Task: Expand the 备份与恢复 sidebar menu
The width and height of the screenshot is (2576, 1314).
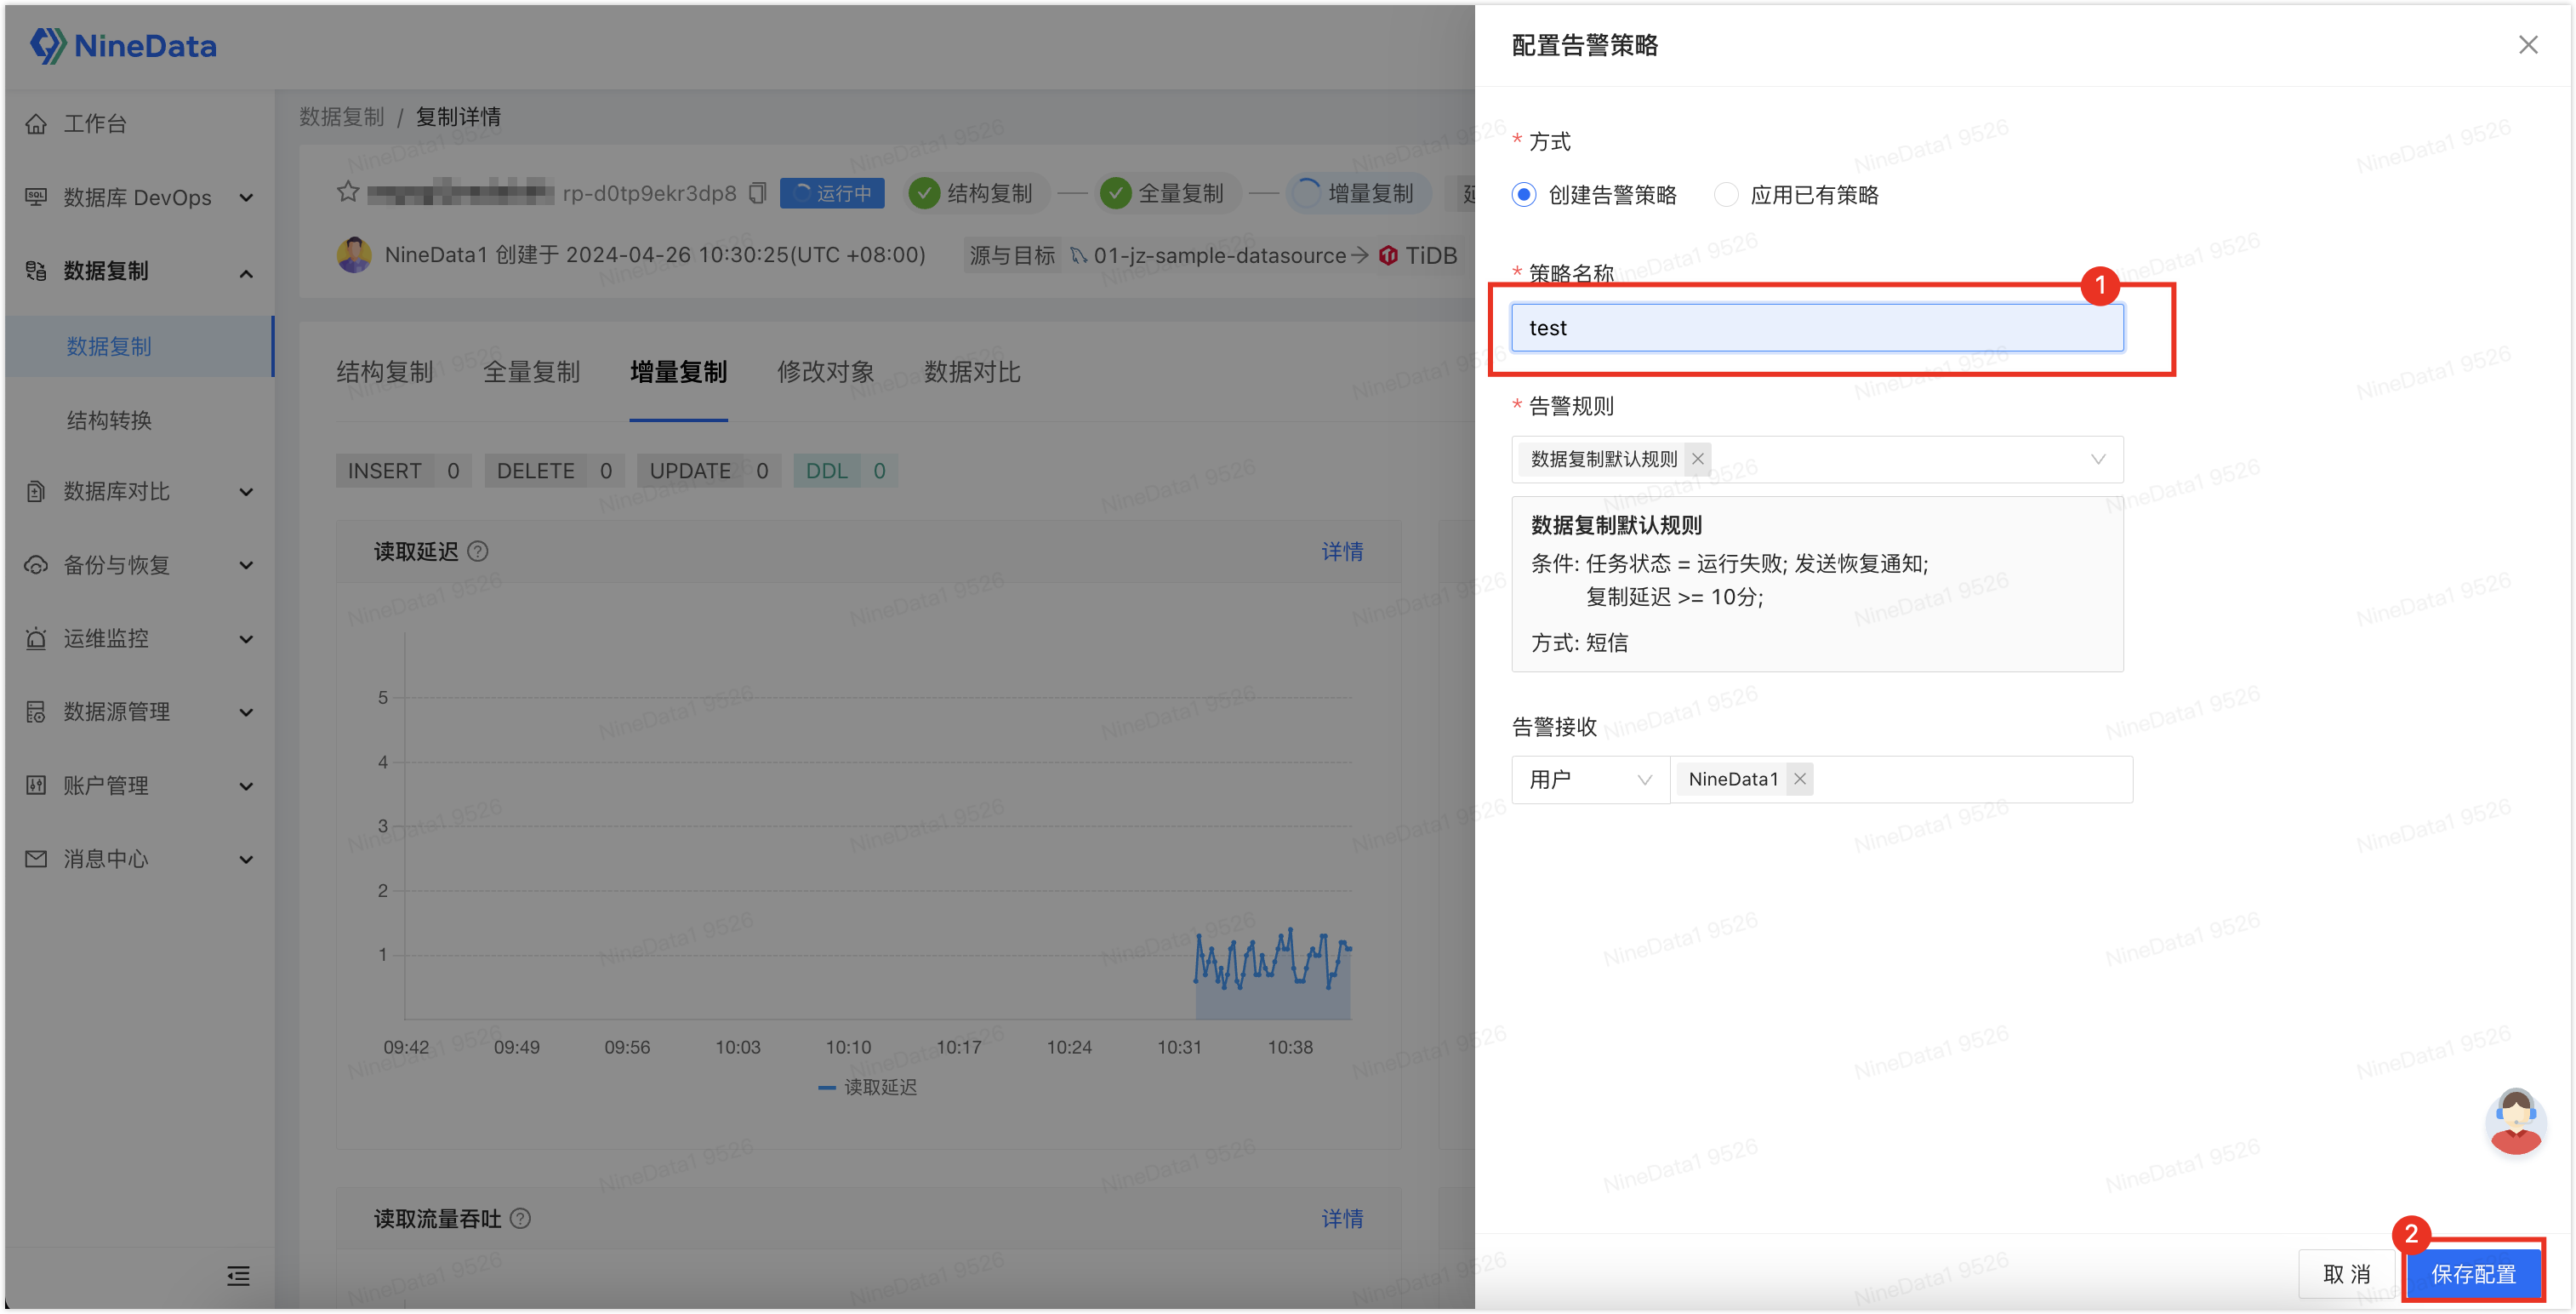Action: [x=139, y=565]
